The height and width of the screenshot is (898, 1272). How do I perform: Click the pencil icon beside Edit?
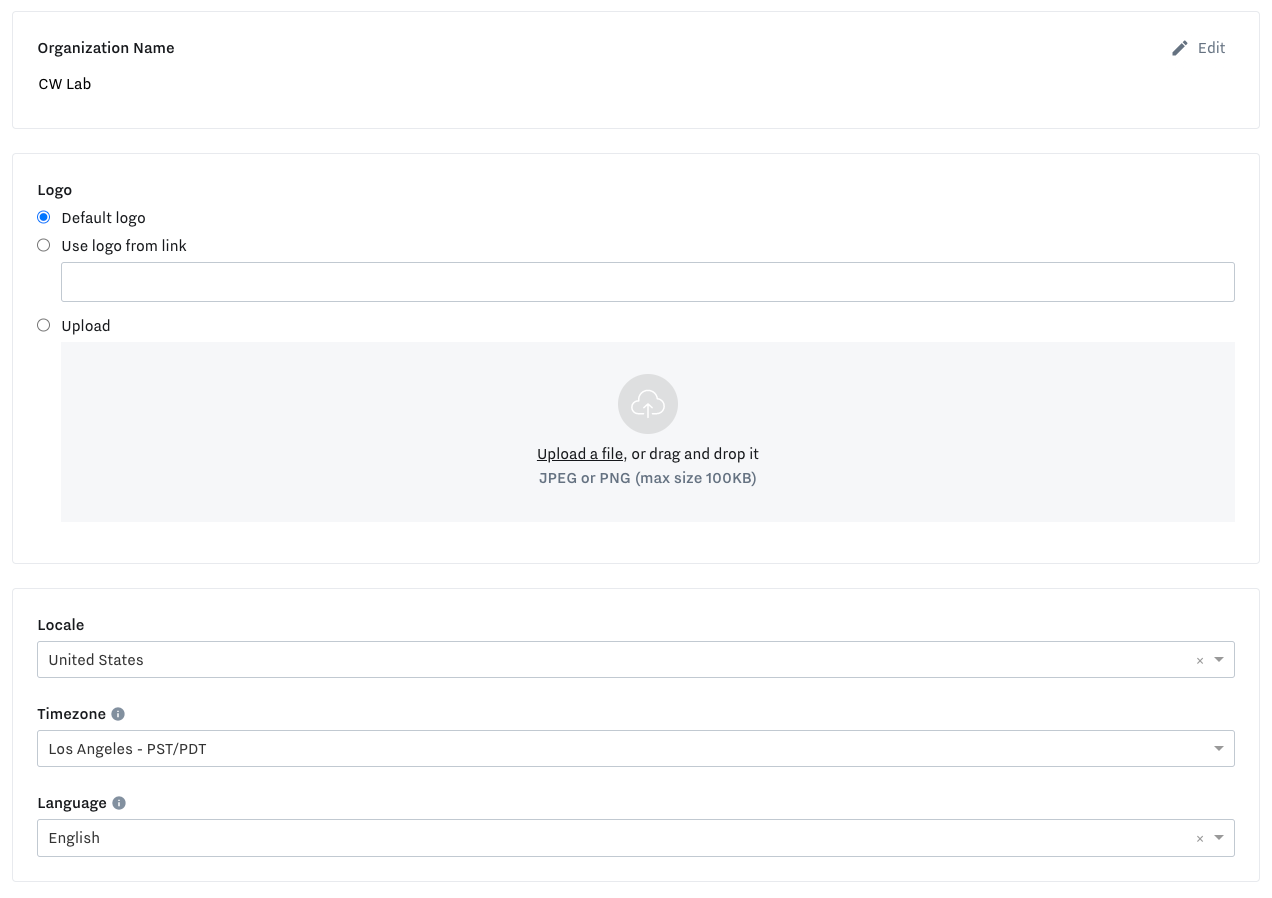click(1180, 48)
